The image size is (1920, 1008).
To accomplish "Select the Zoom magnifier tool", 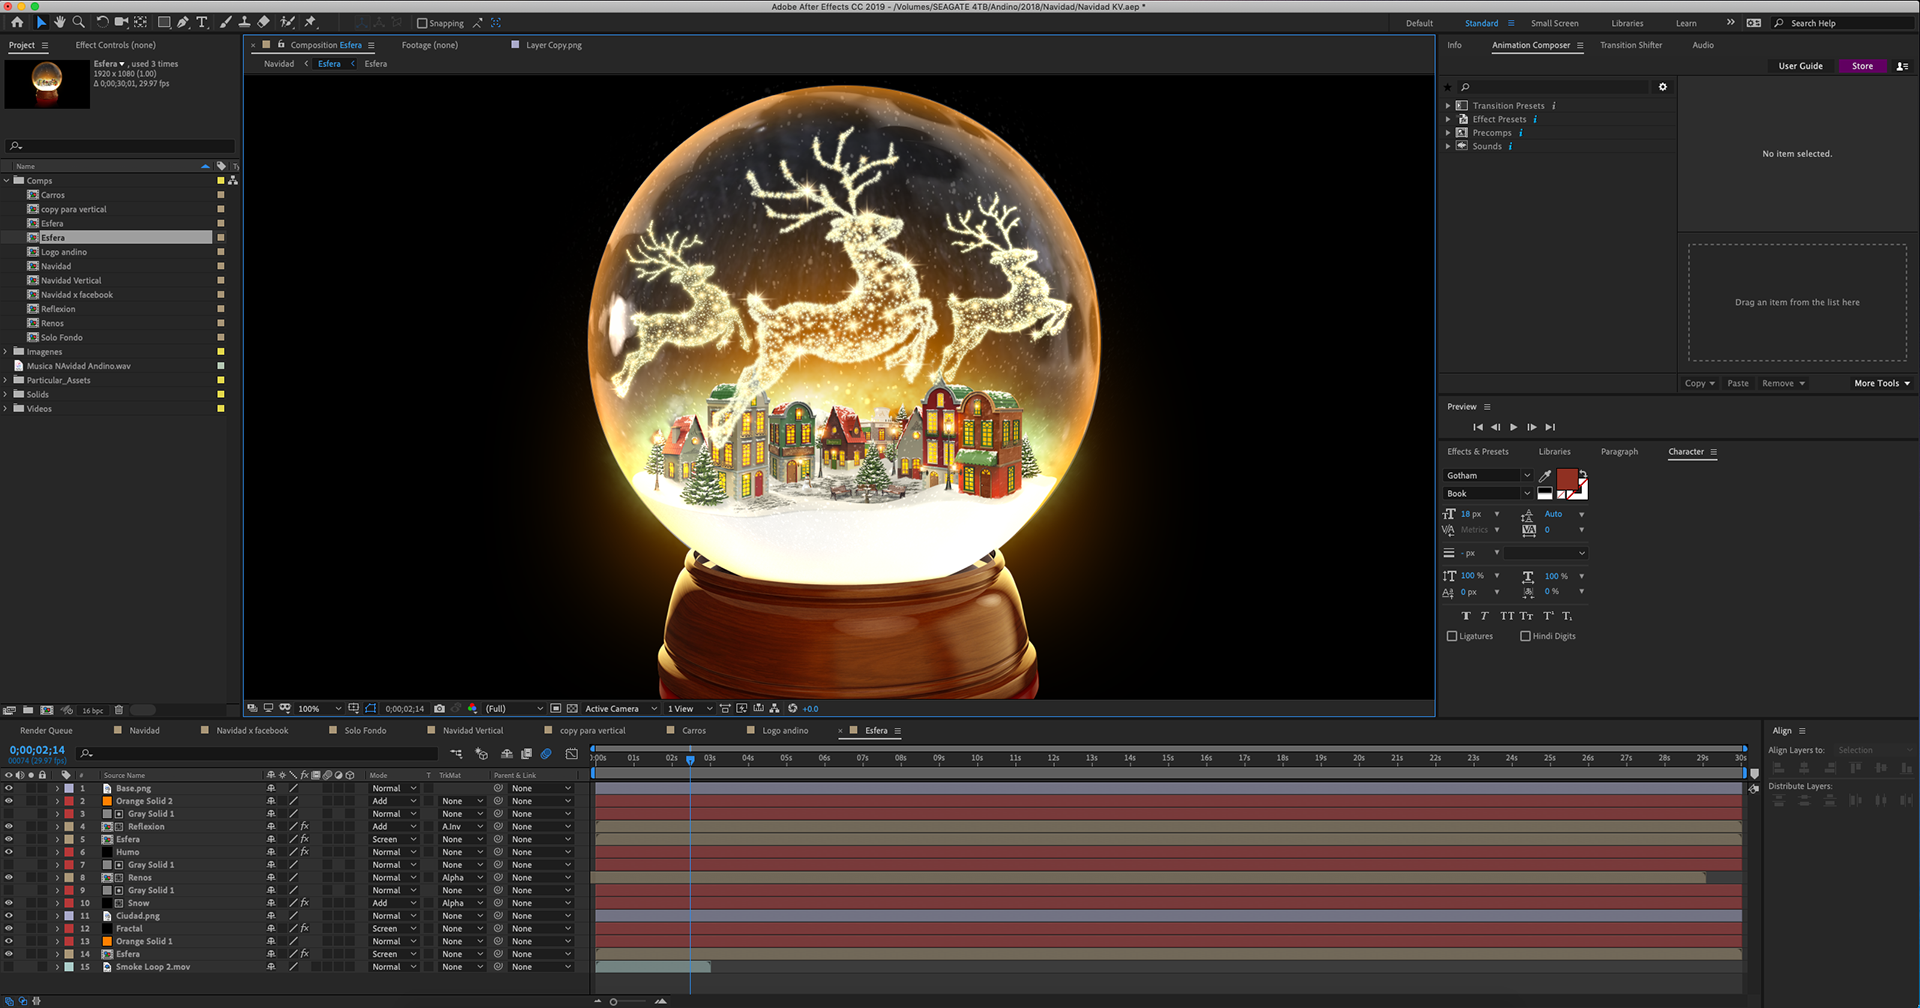I will point(78,22).
